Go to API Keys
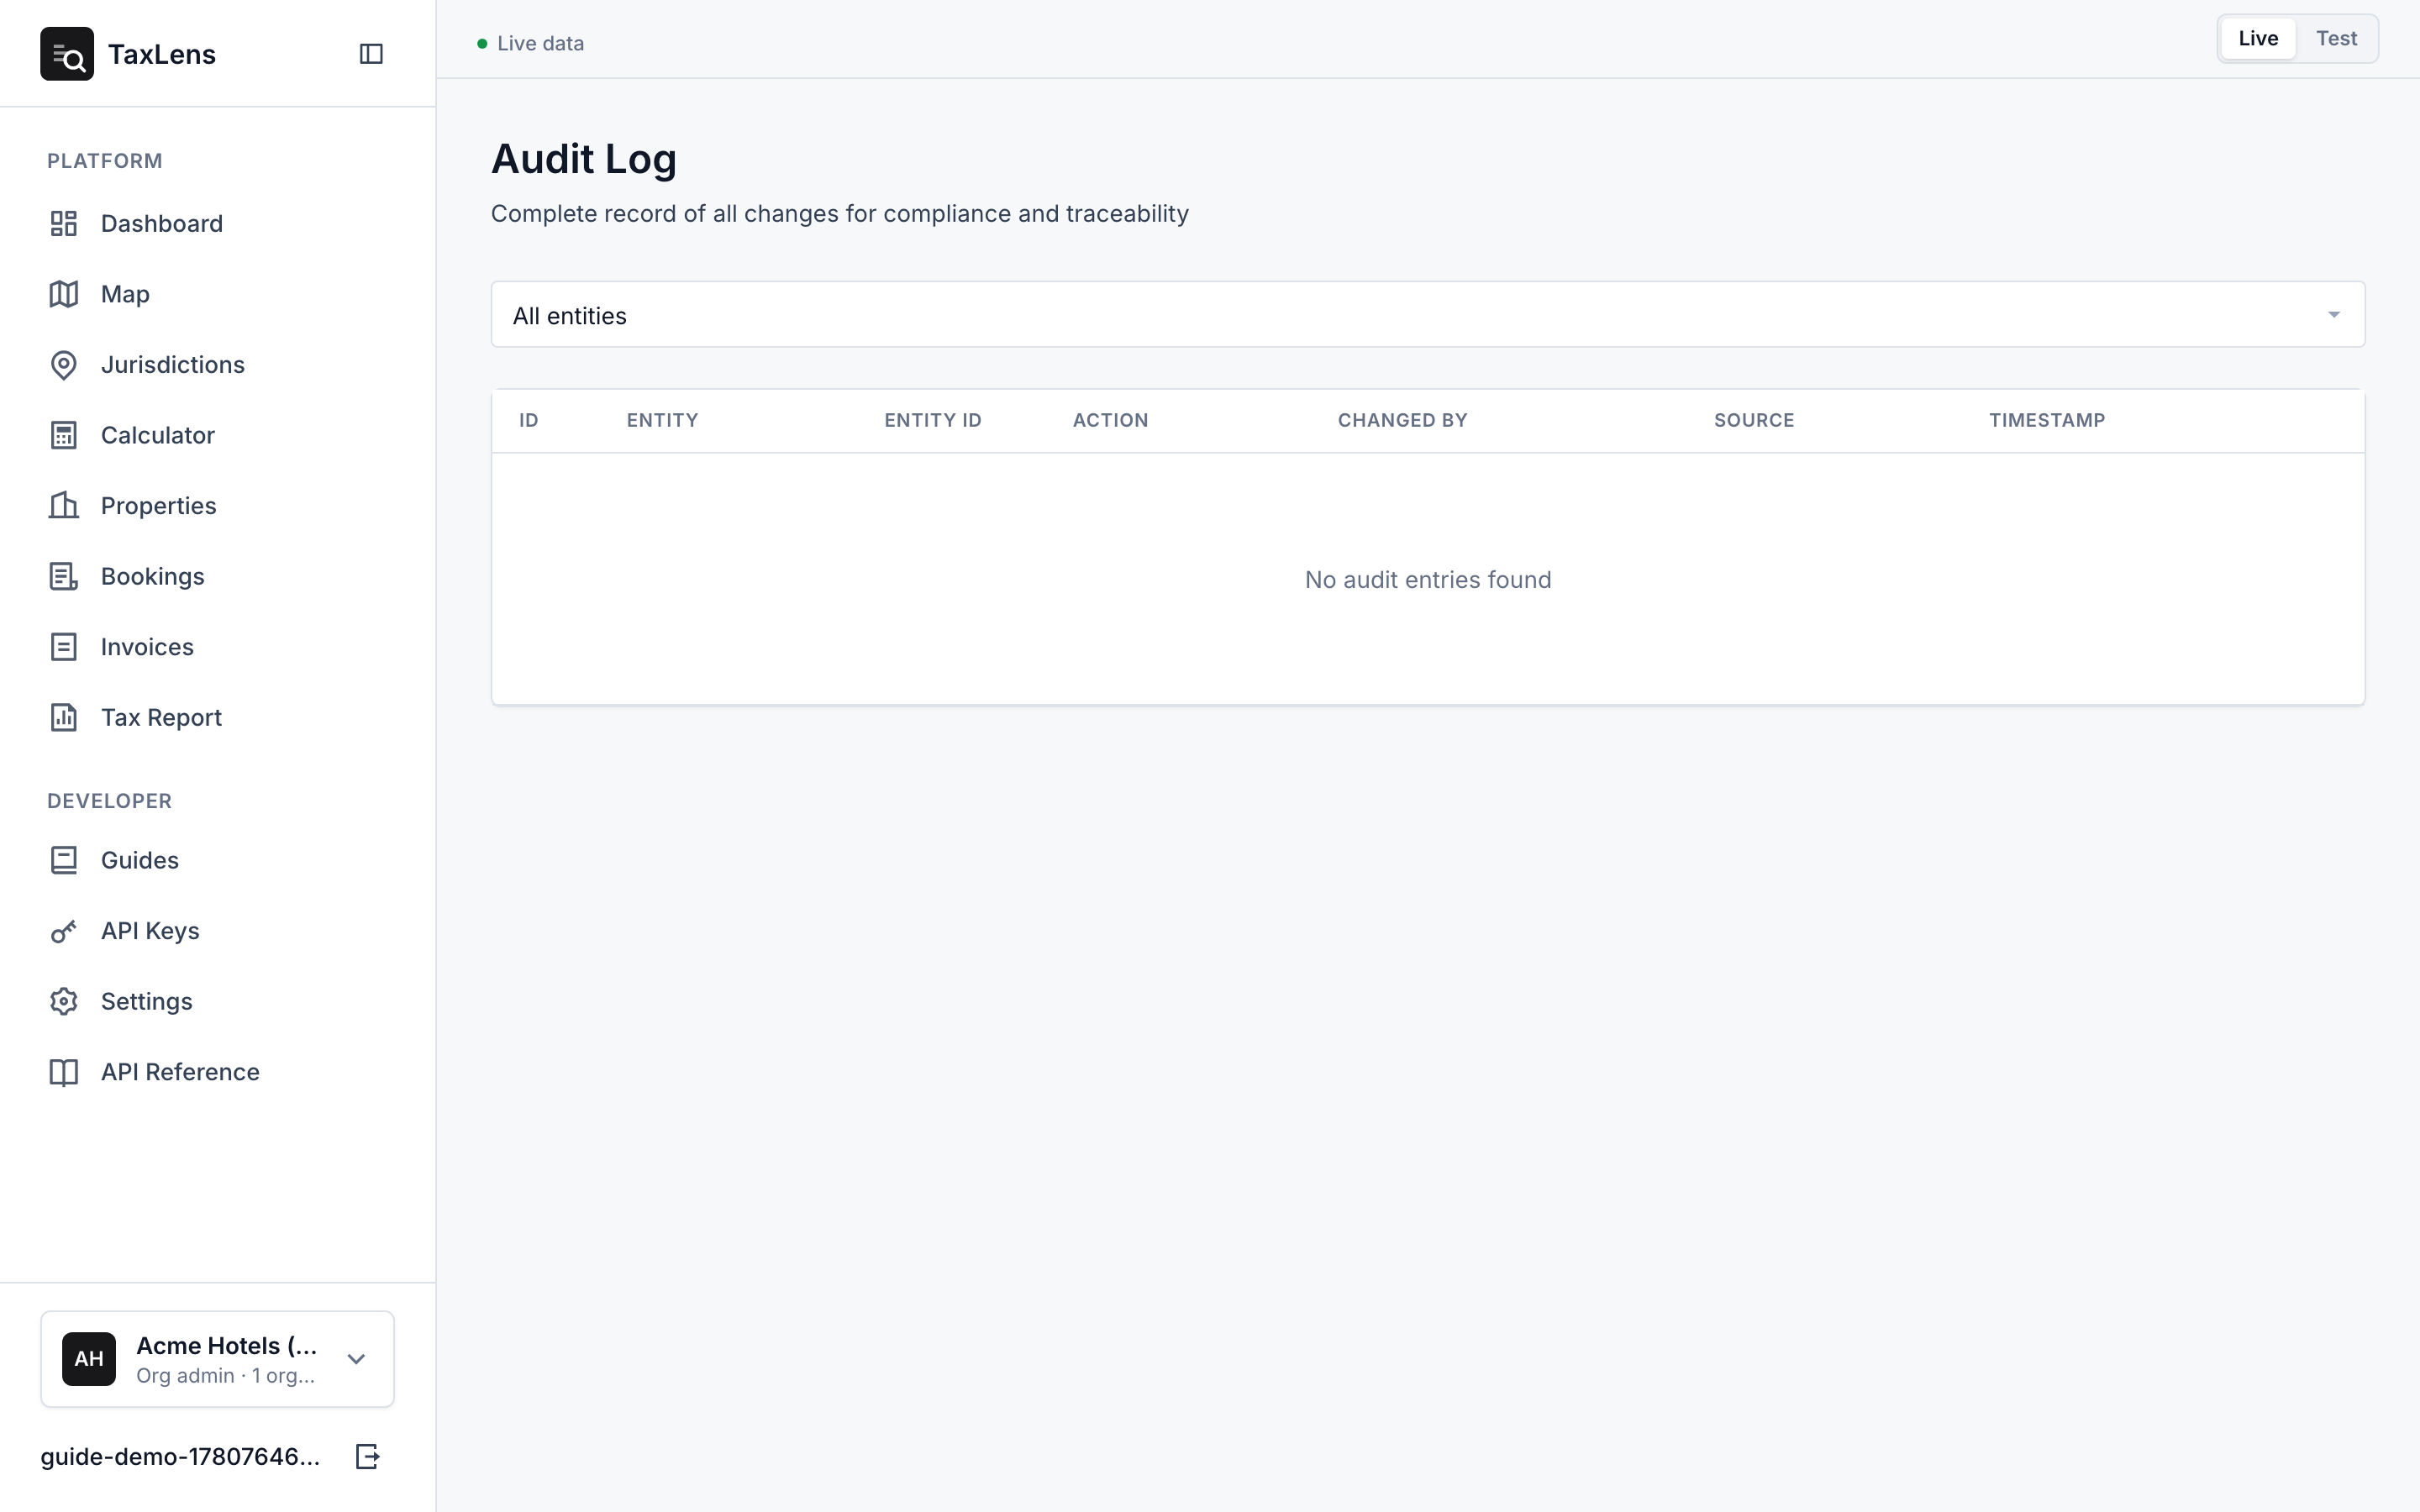 coord(217,931)
